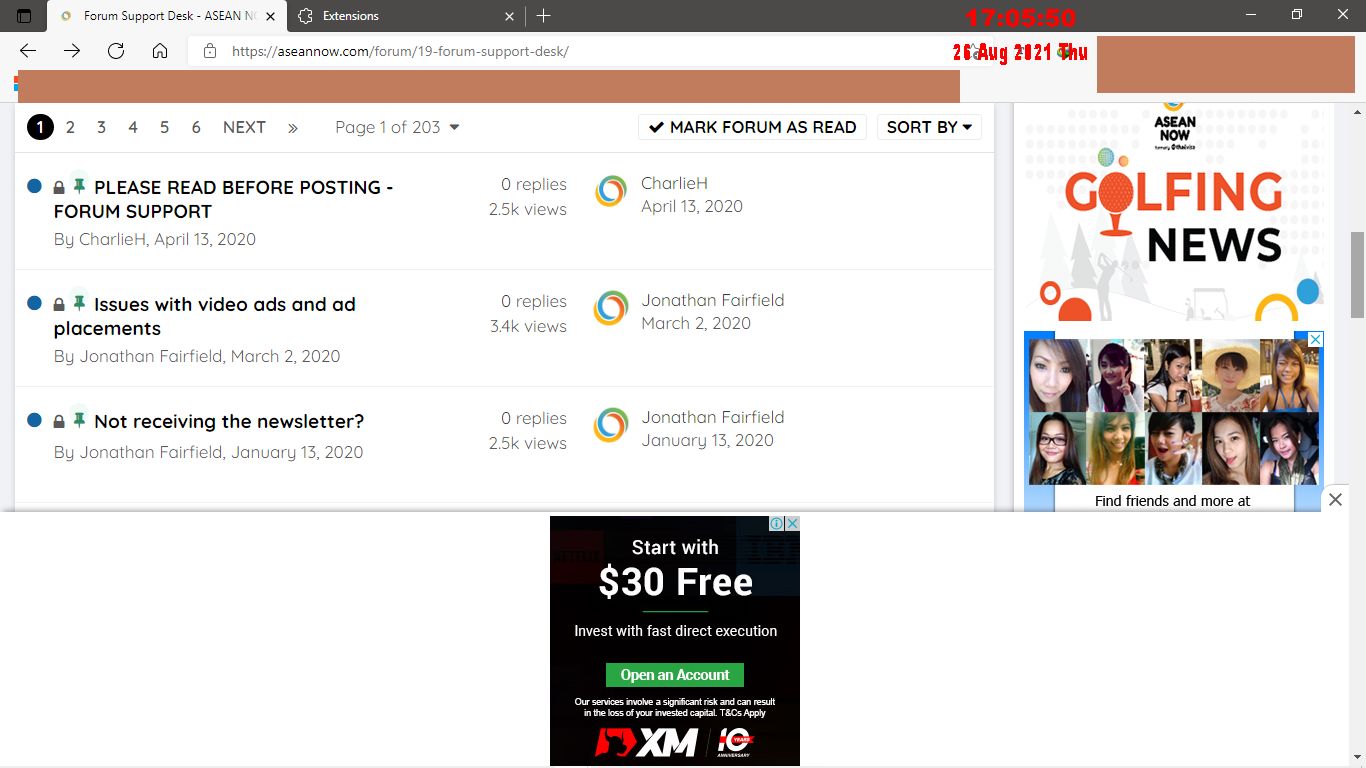
Task: Click lock icon on video ads topic
Action: click(x=59, y=304)
